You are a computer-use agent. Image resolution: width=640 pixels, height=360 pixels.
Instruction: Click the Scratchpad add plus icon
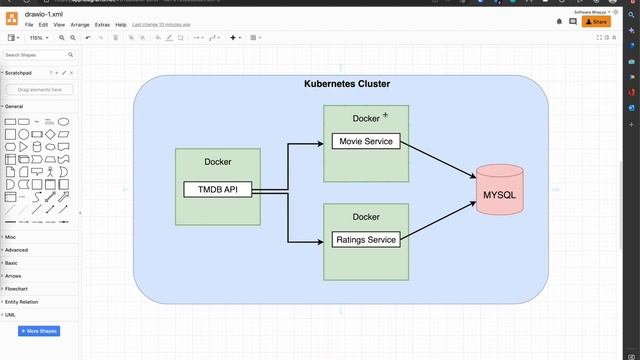coord(57,73)
